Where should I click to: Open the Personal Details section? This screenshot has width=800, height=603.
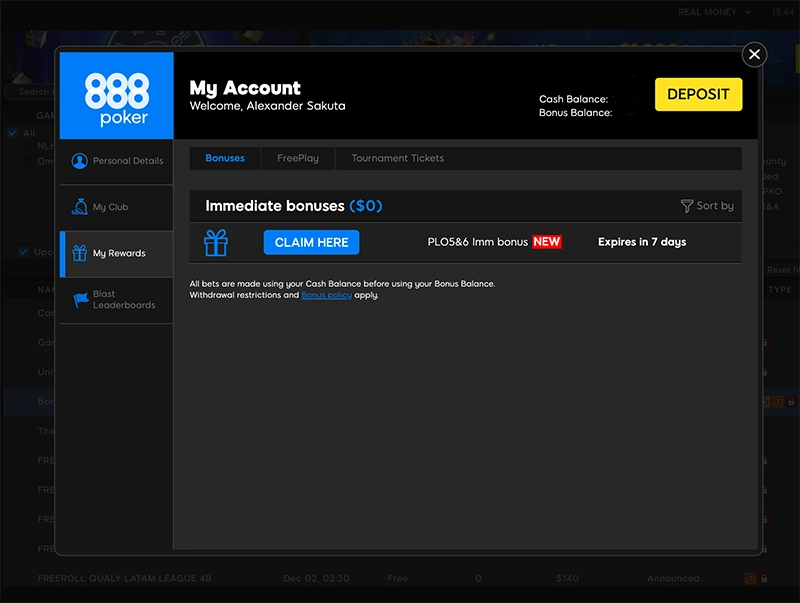click(116, 161)
